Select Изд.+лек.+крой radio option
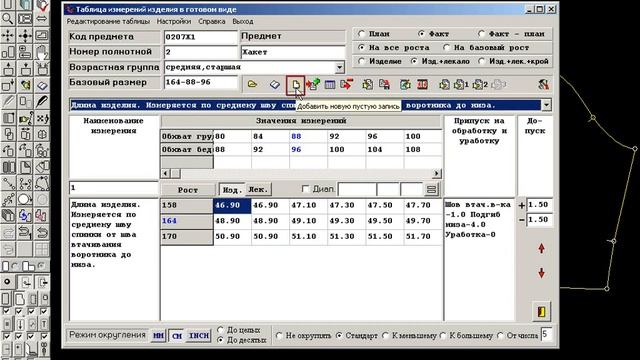The height and width of the screenshot is (360, 640). point(482,61)
